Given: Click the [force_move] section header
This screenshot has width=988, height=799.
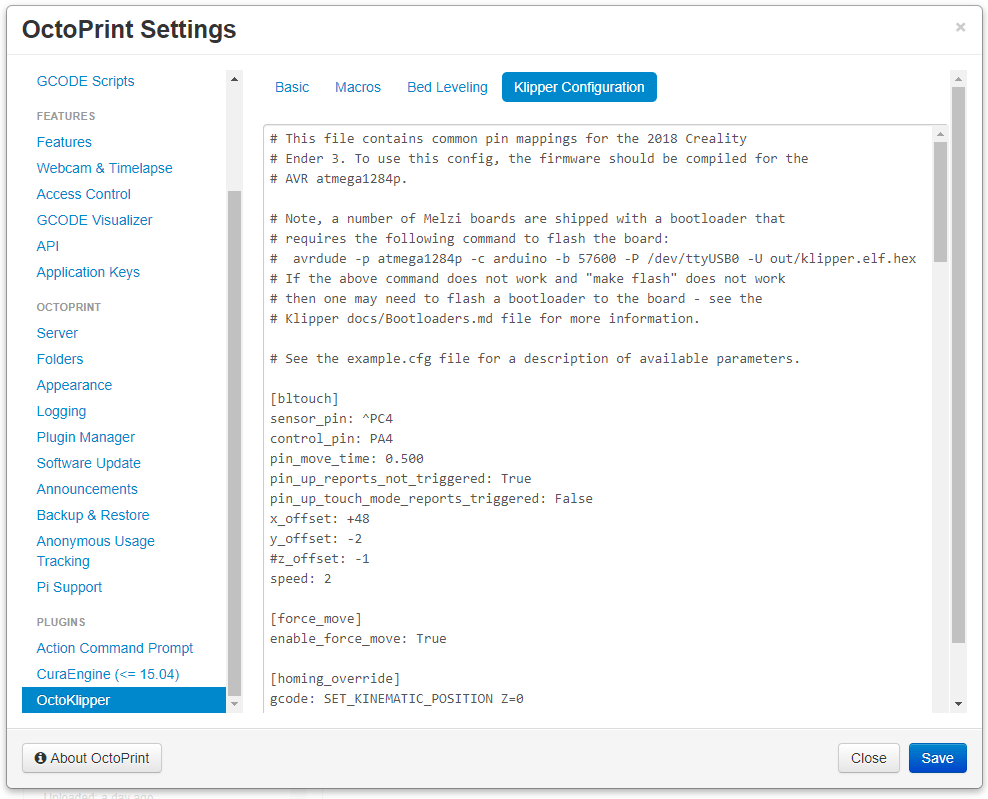Looking at the screenshot, I should click(x=316, y=619).
